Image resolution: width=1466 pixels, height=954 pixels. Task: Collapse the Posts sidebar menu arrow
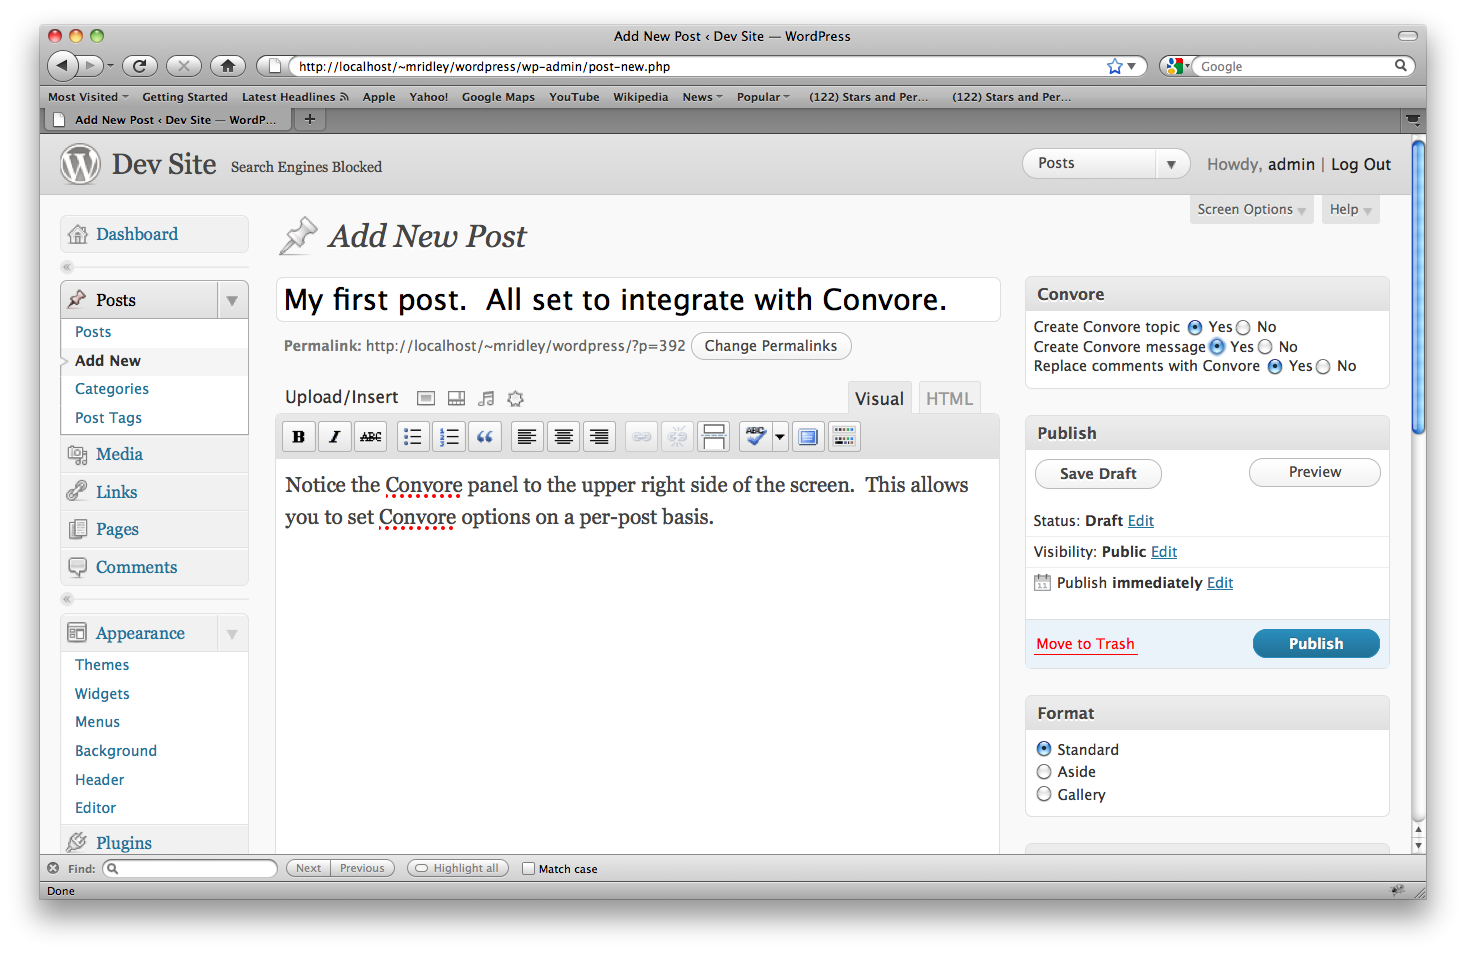[x=232, y=300]
